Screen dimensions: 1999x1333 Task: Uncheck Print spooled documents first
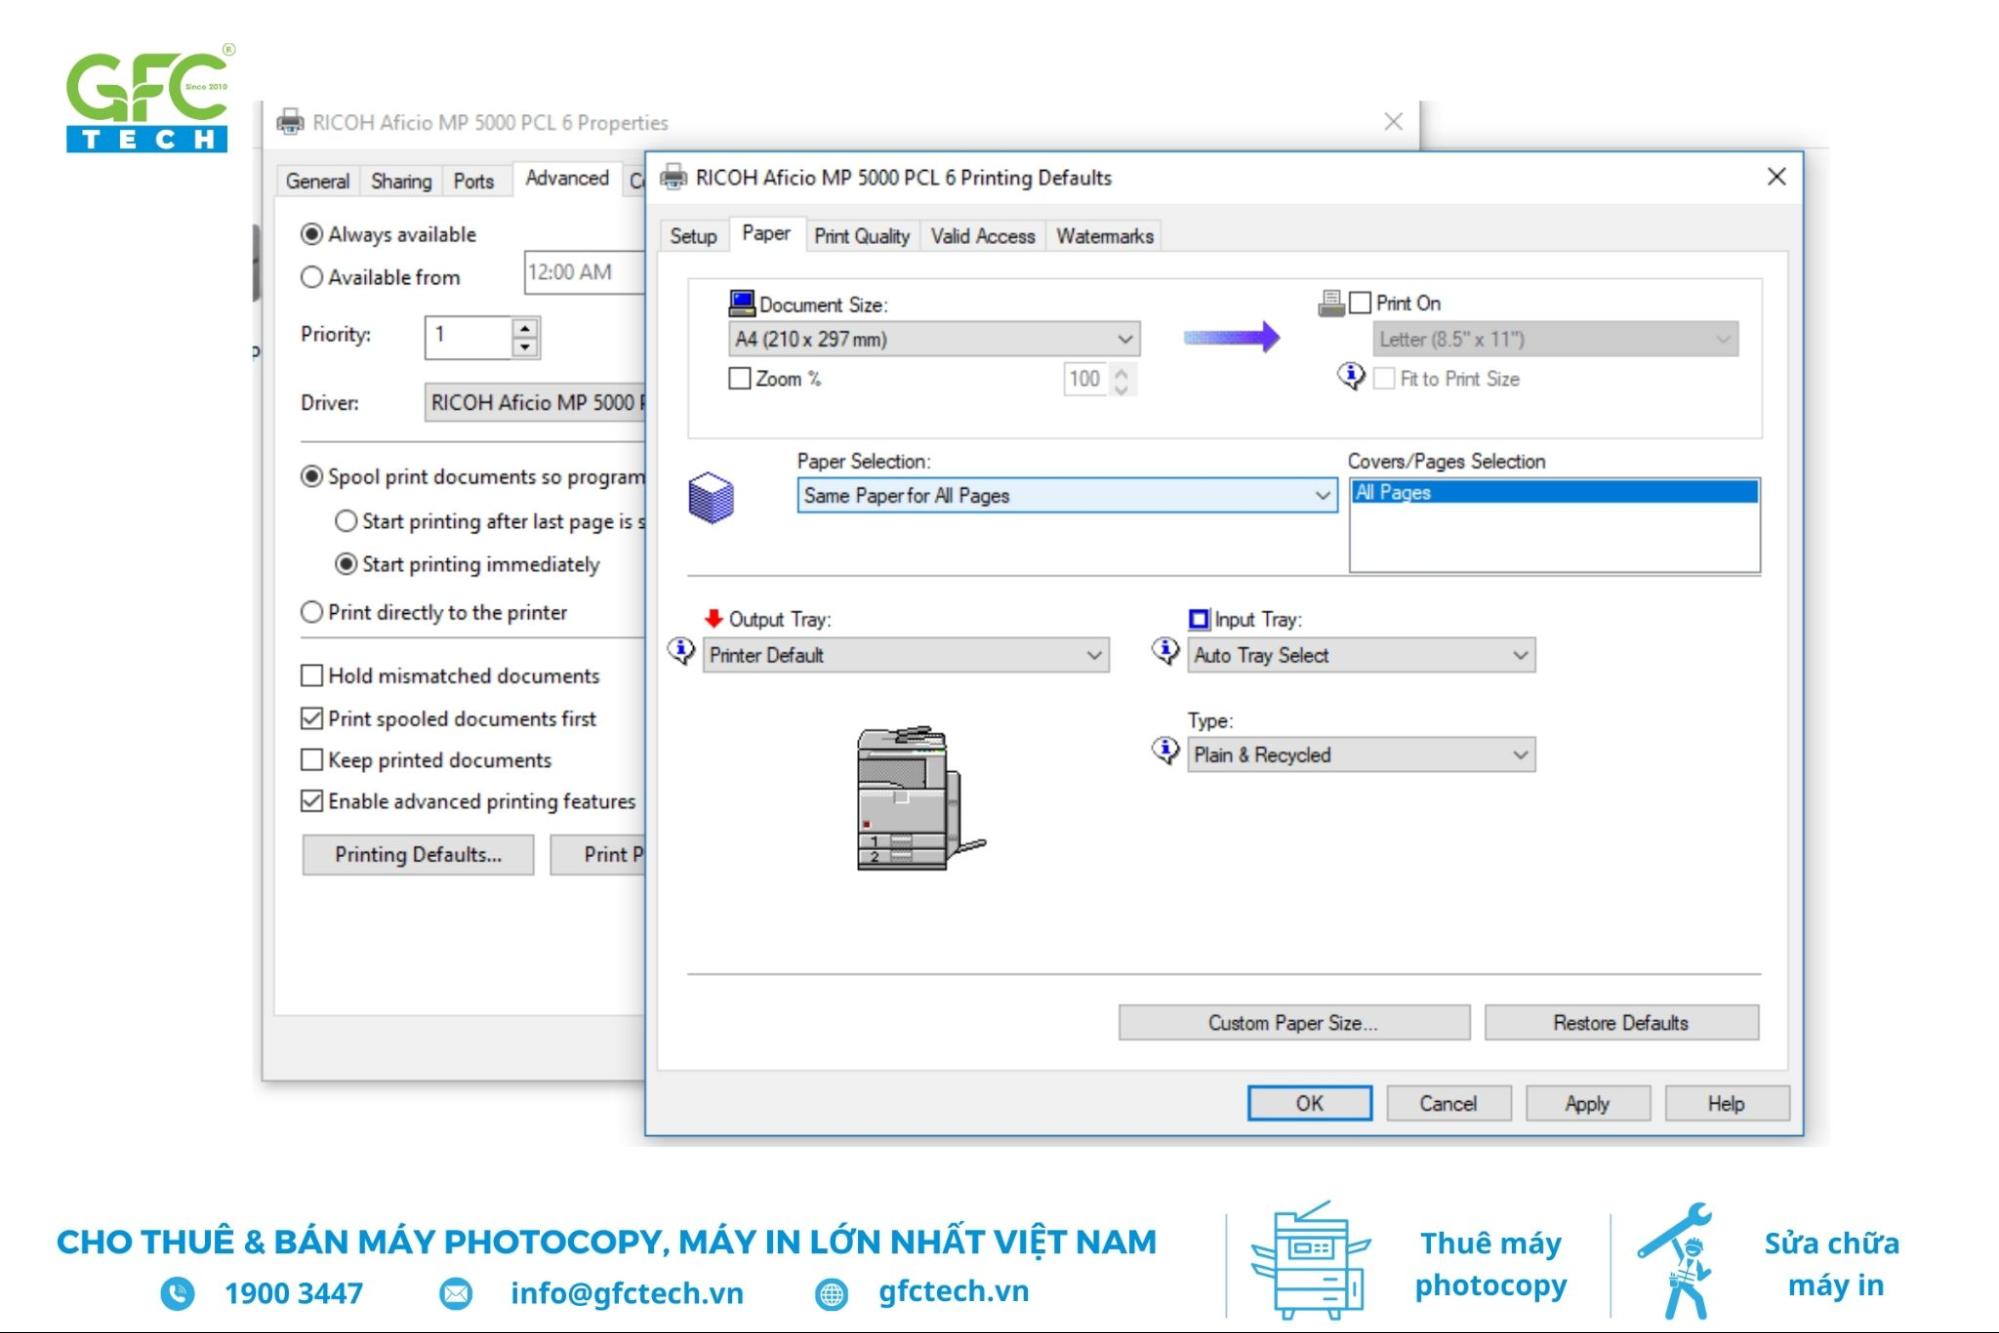coord(312,719)
